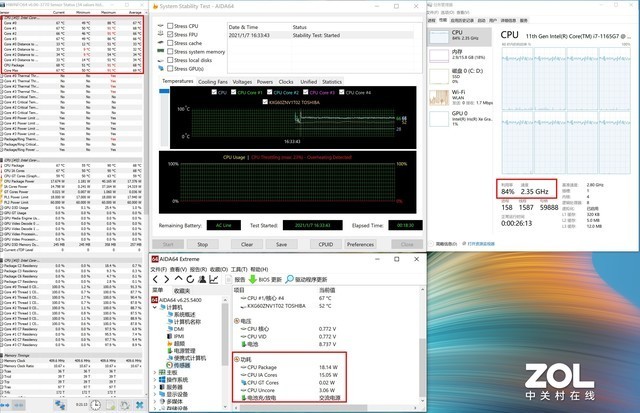Collapse the 计算机 node in AIDA64 tree
This screenshot has width=640, height=413.
(x=155, y=306)
